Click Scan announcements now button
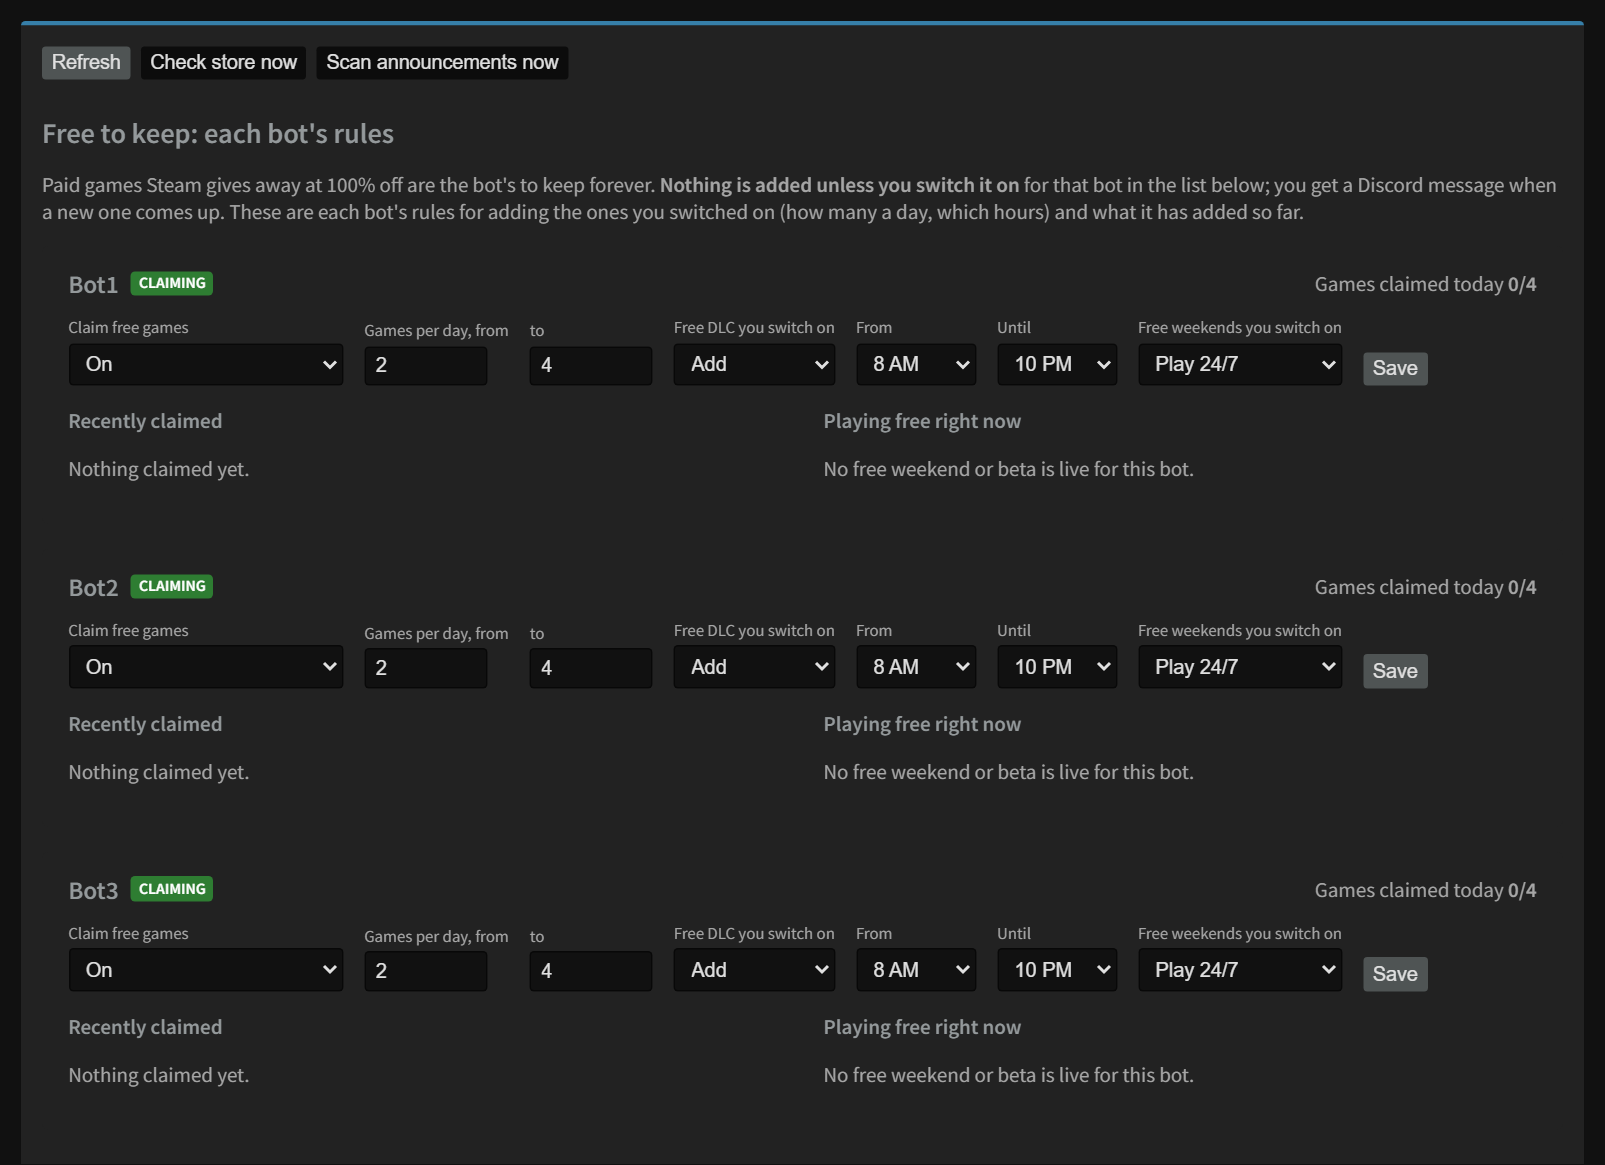This screenshot has height=1165, width=1605. click(442, 62)
